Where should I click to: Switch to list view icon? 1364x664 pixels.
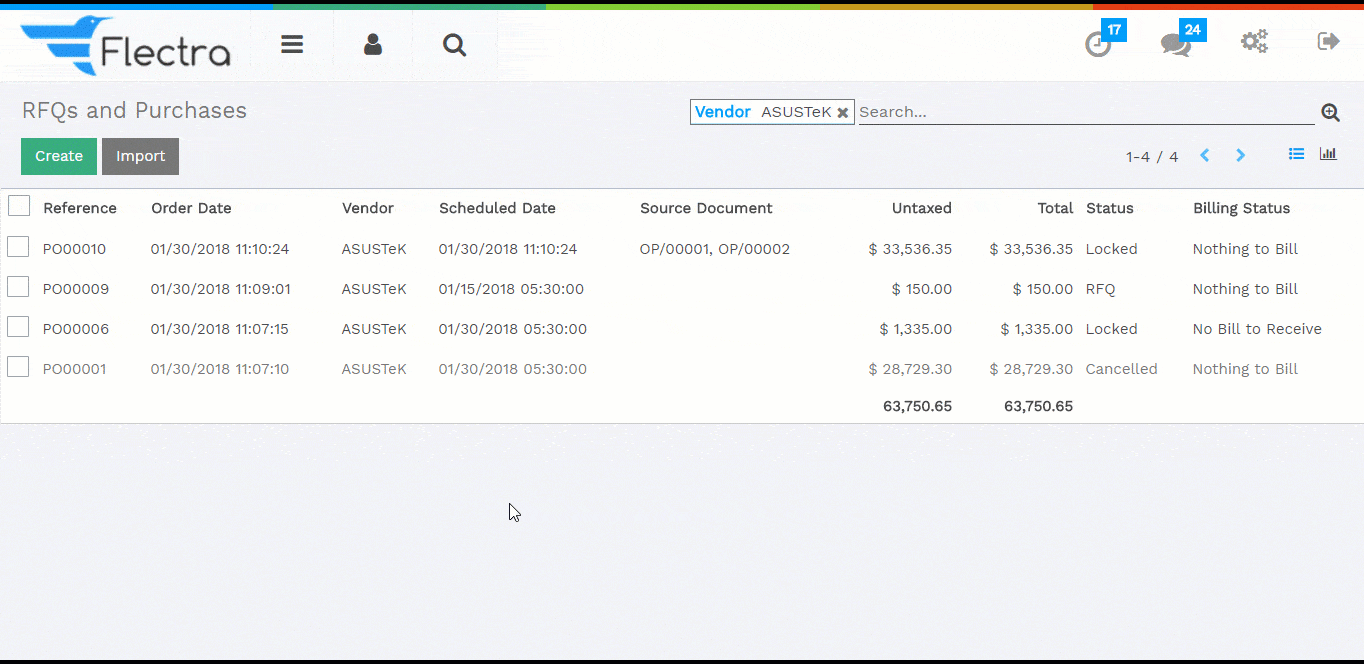pos(1296,154)
